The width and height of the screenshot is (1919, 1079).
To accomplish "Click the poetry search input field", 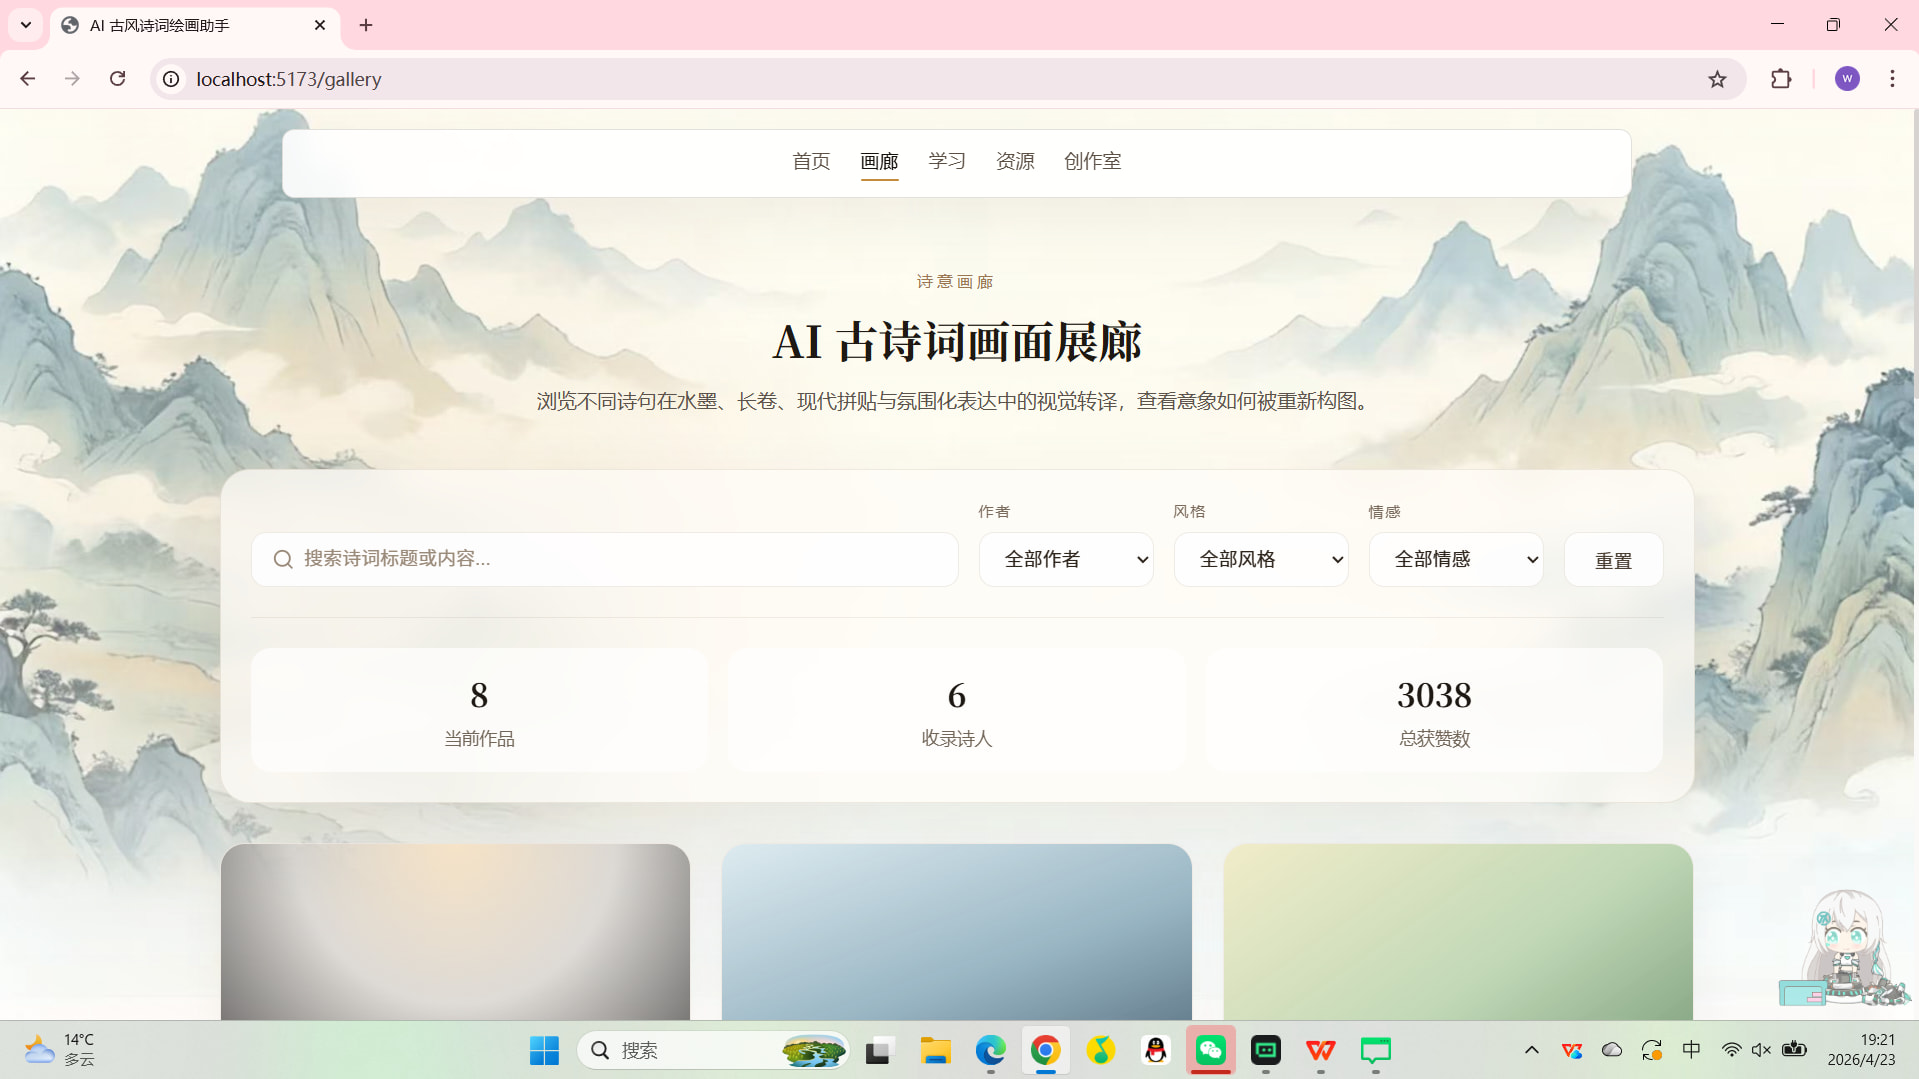I will 620,559.
